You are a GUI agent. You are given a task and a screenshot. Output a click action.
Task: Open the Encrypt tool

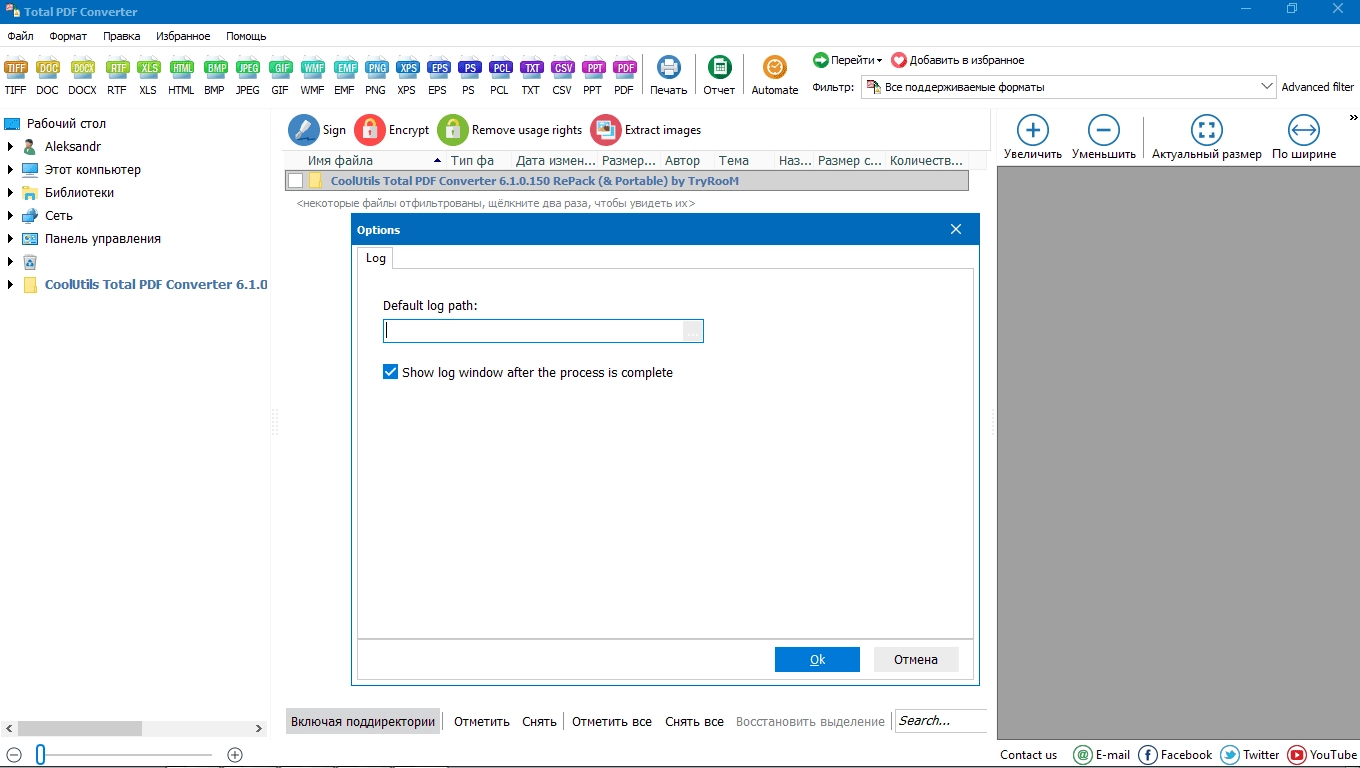coord(391,130)
